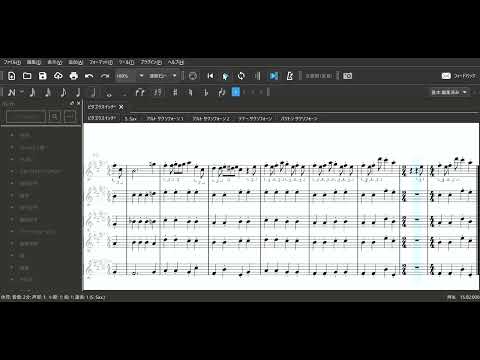
Task: Start playback with the play button
Action: pyautogui.click(x=225, y=76)
